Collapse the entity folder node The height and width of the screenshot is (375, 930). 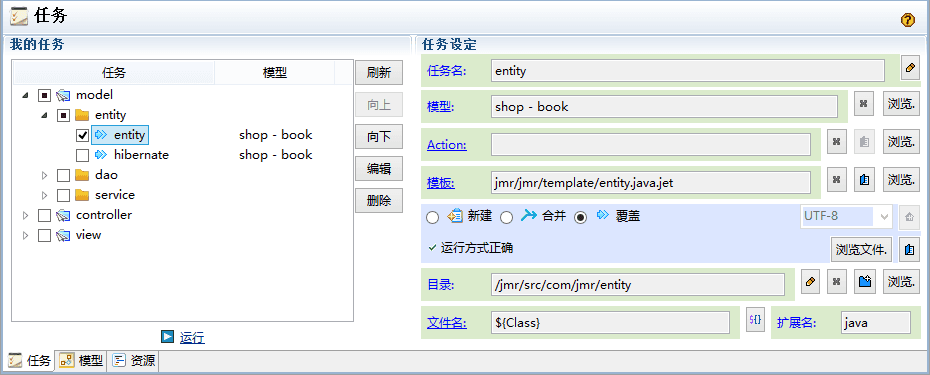pos(44,116)
